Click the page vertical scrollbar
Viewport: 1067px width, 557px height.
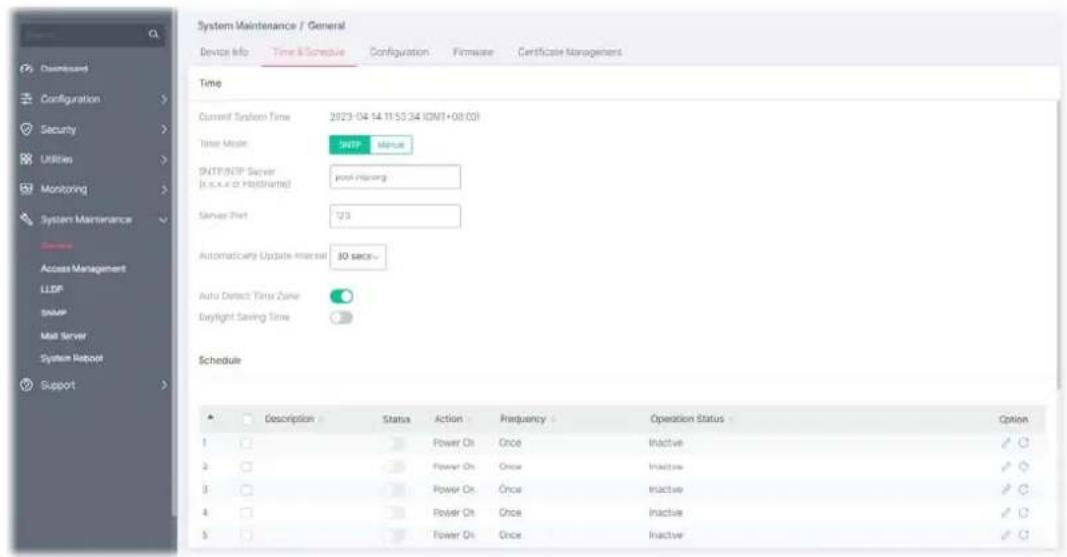pyautogui.click(x=1058, y=245)
